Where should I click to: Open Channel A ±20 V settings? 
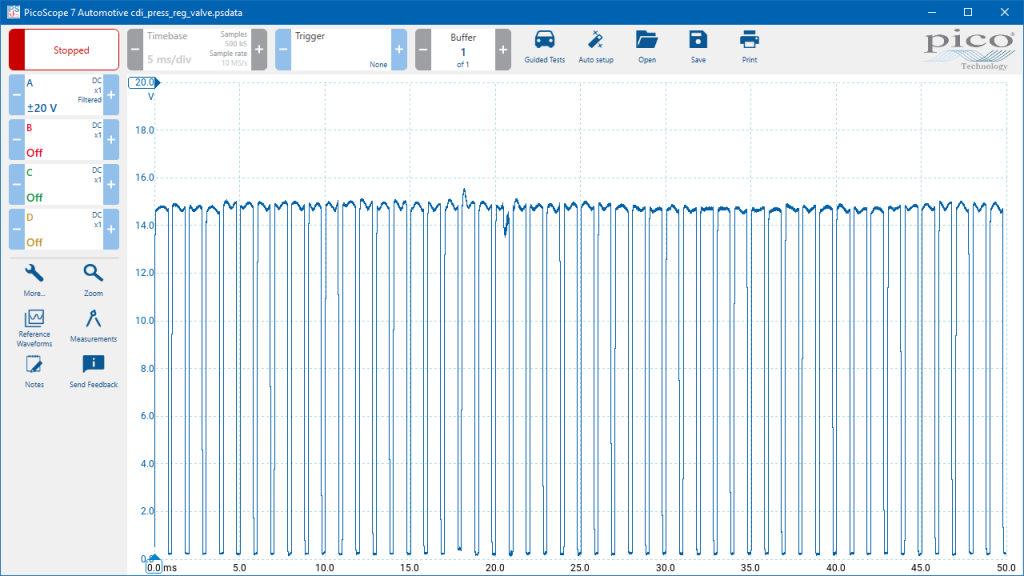pos(64,95)
